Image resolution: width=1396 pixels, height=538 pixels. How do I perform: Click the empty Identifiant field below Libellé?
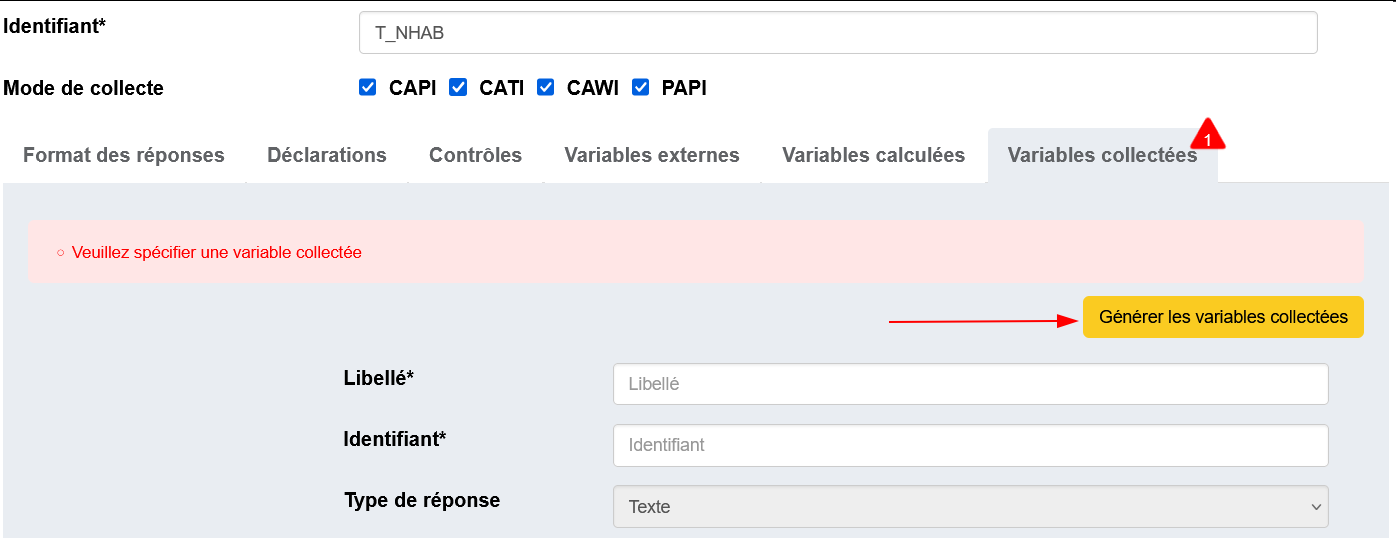970,445
